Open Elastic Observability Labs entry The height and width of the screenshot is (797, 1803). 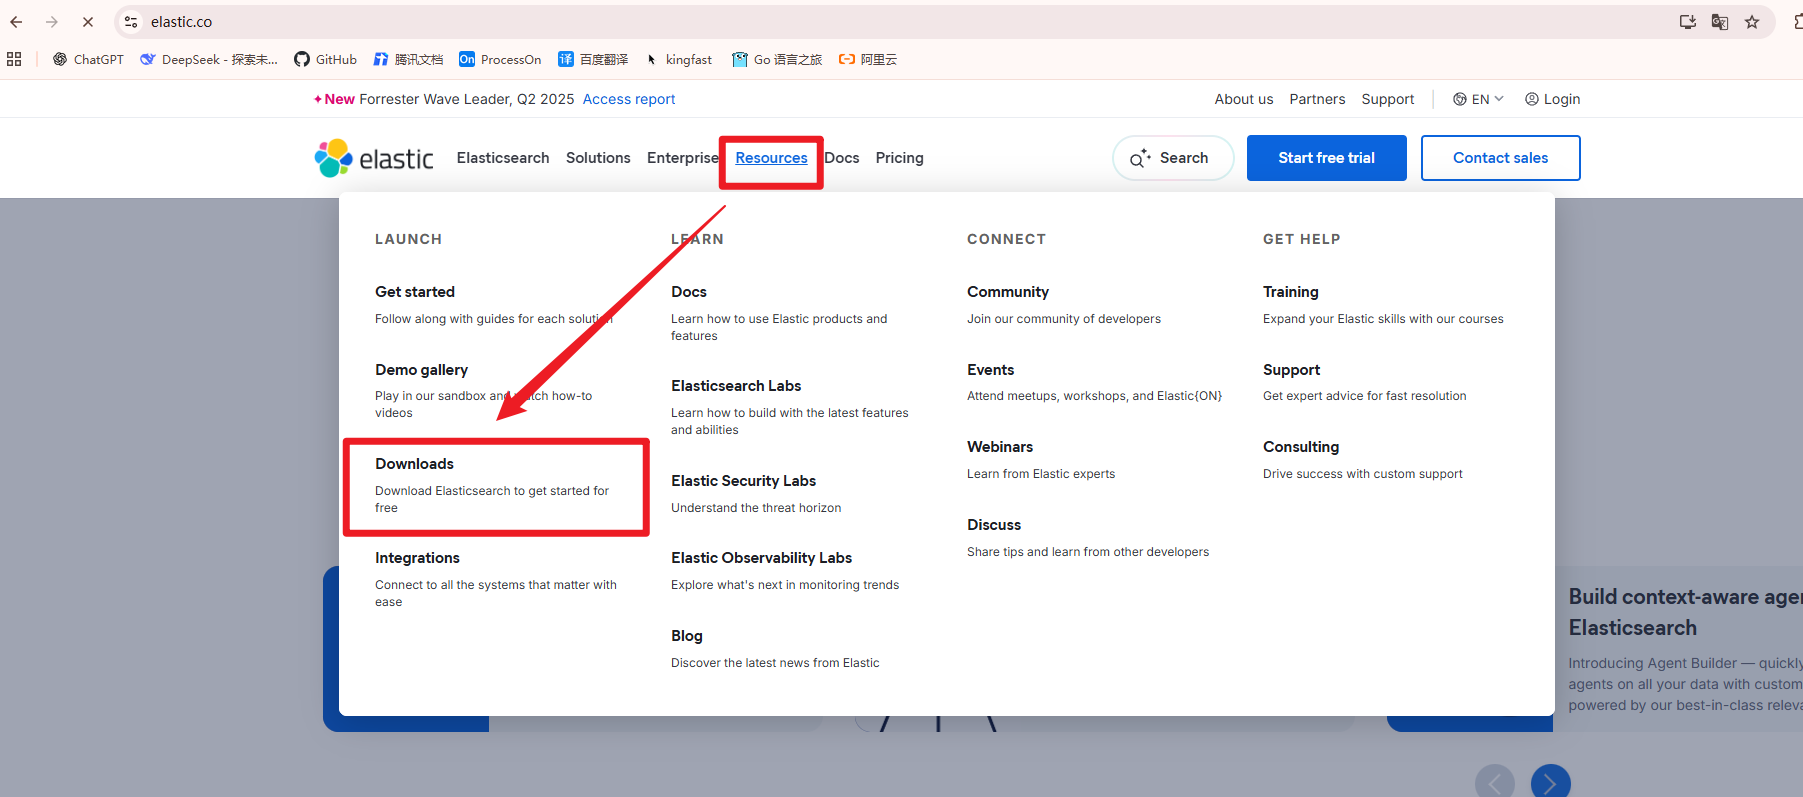click(x=761, y=558)
